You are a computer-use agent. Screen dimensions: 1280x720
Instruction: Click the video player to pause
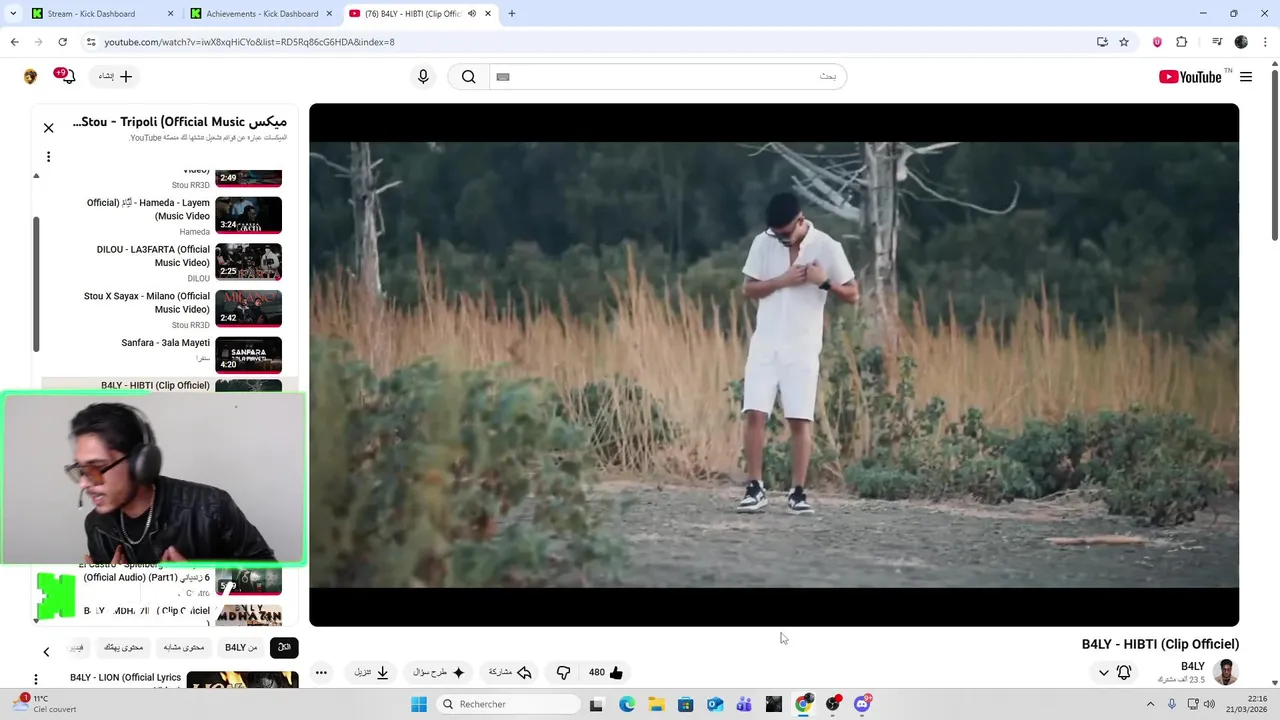774,365
